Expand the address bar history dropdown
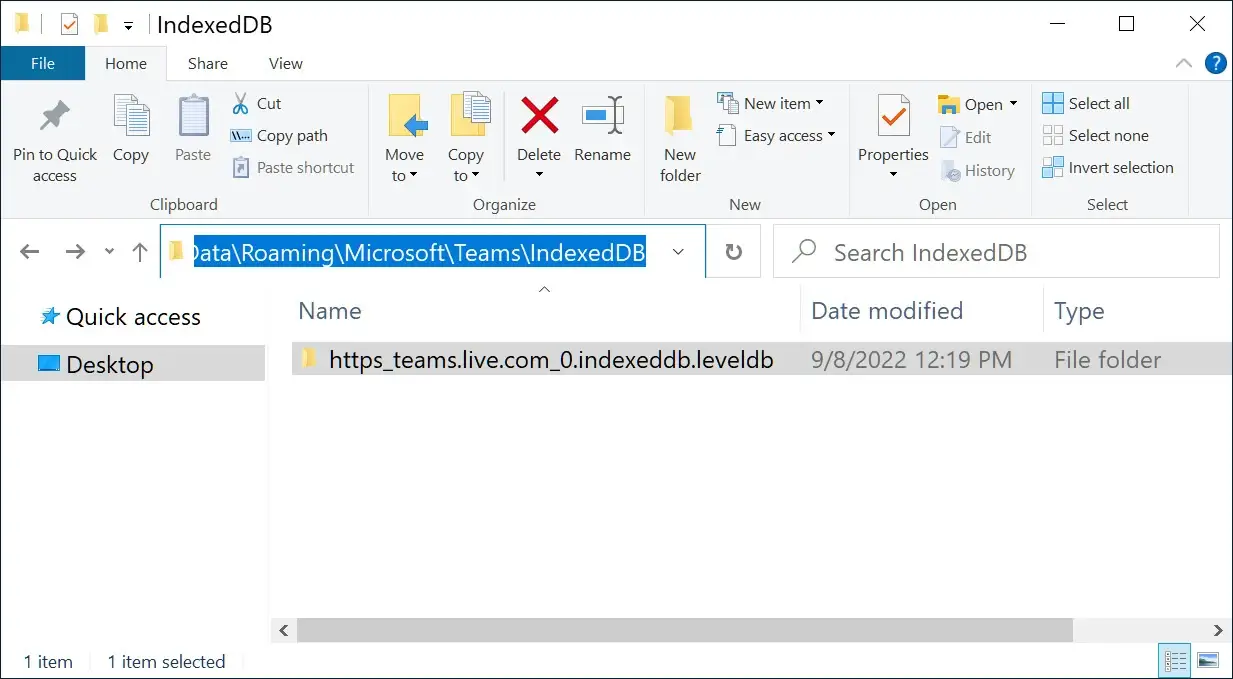This screenshot has width=1233, height=679. (678, 252)
